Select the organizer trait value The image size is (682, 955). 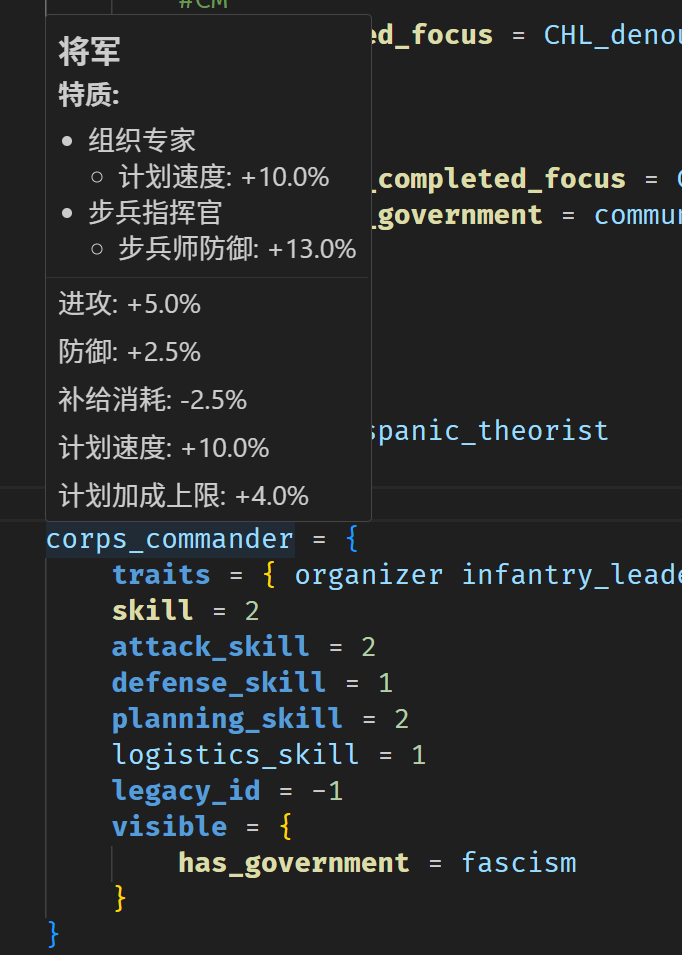(x=369, y=575)
